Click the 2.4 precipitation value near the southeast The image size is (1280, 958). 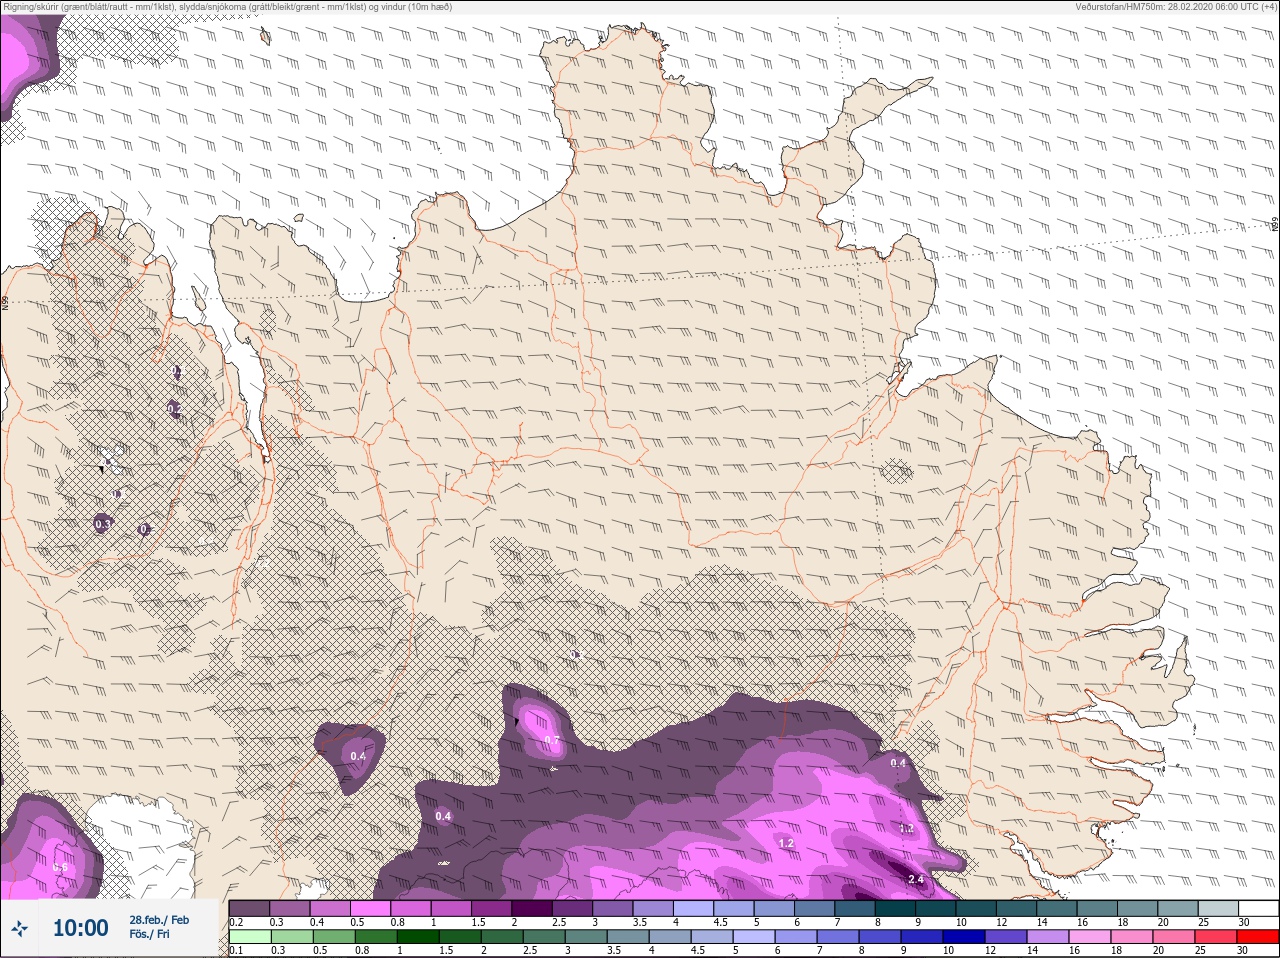(x=916, y=879)
